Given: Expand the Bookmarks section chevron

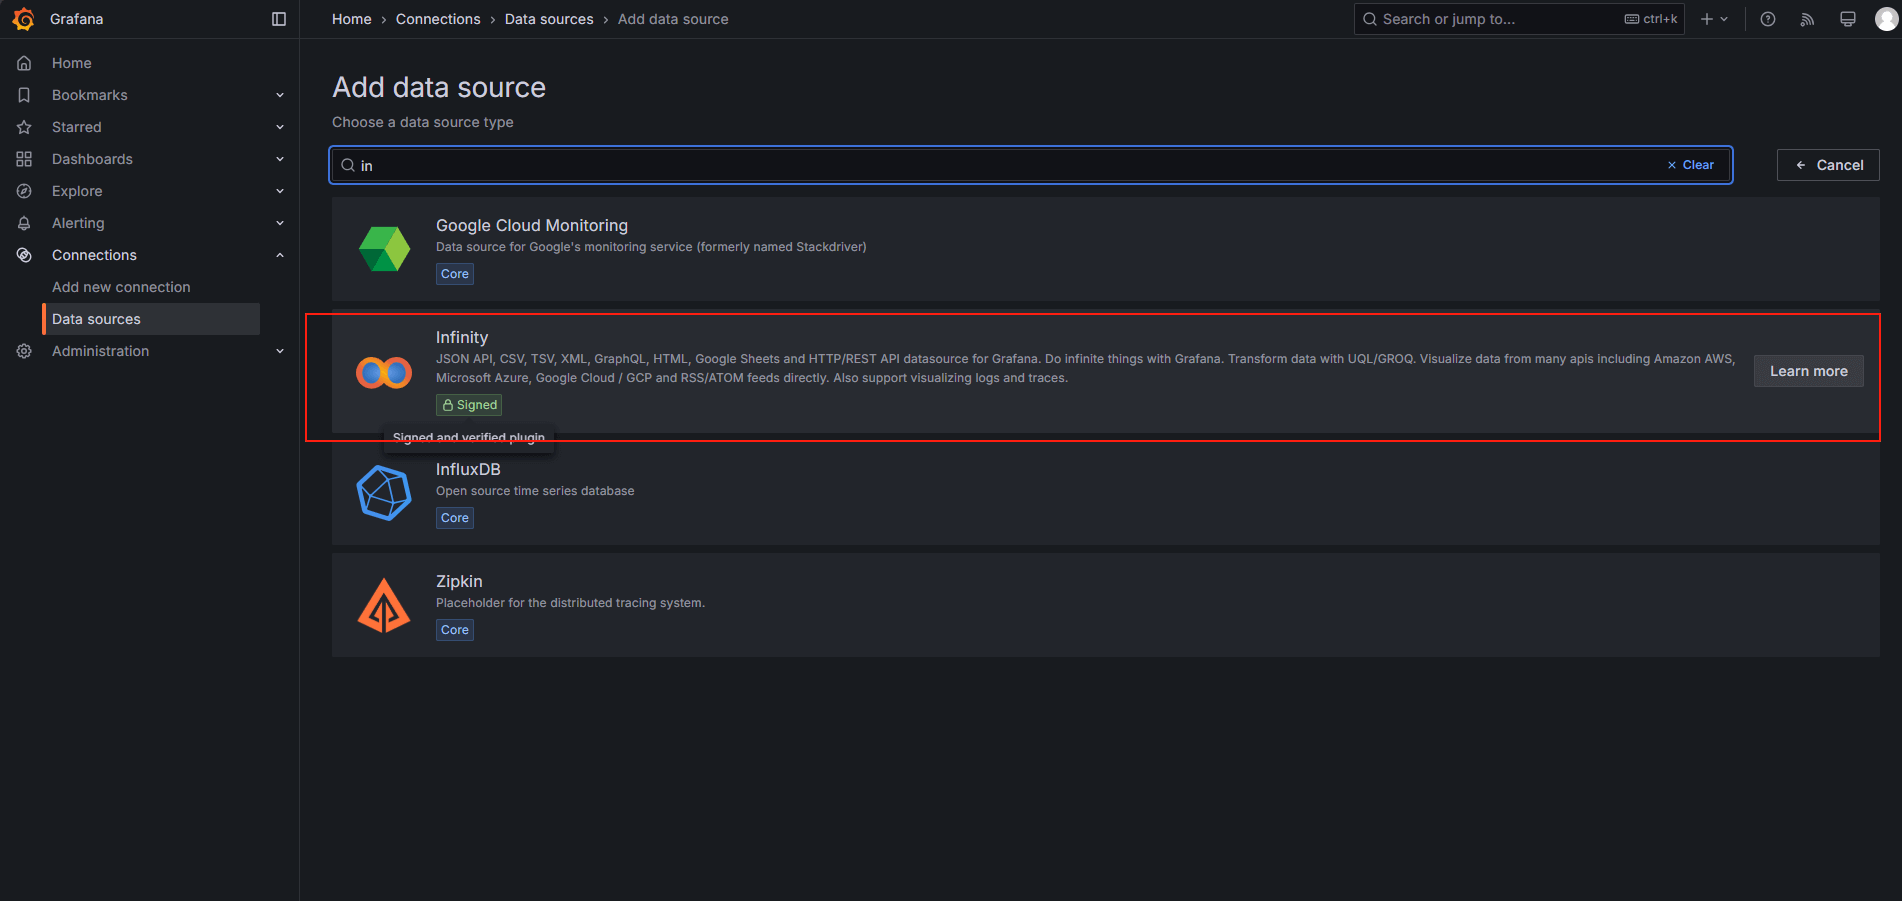Looking at the screenshot, I should coord(280,95).
